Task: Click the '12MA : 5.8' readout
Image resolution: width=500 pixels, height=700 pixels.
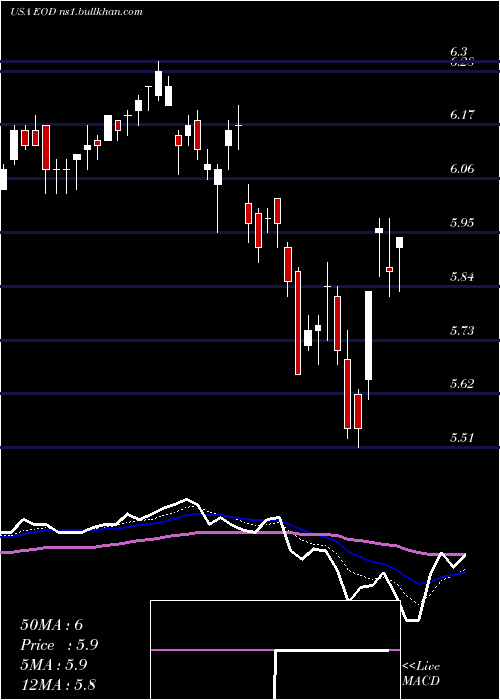Action: 58,684
